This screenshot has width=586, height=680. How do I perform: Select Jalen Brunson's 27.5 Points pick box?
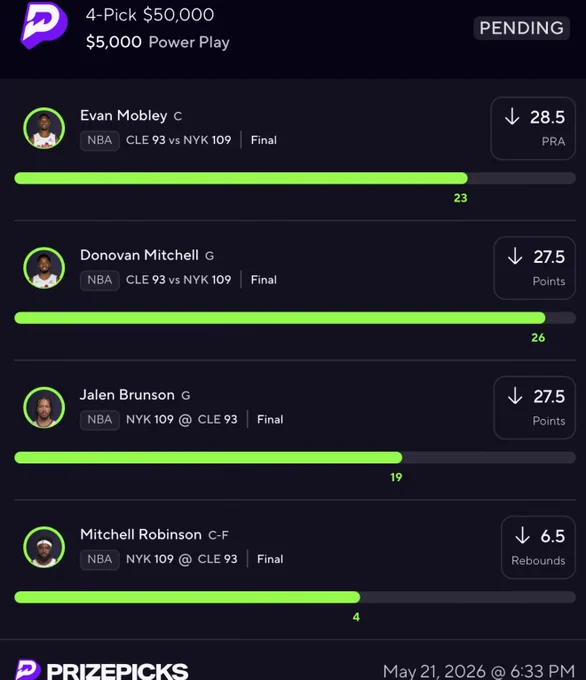tap(534, 408)
